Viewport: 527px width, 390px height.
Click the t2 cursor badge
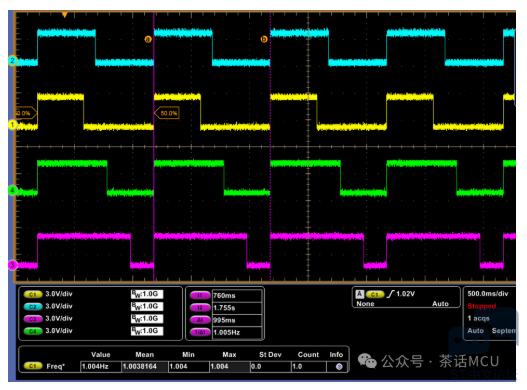[200, 308]
